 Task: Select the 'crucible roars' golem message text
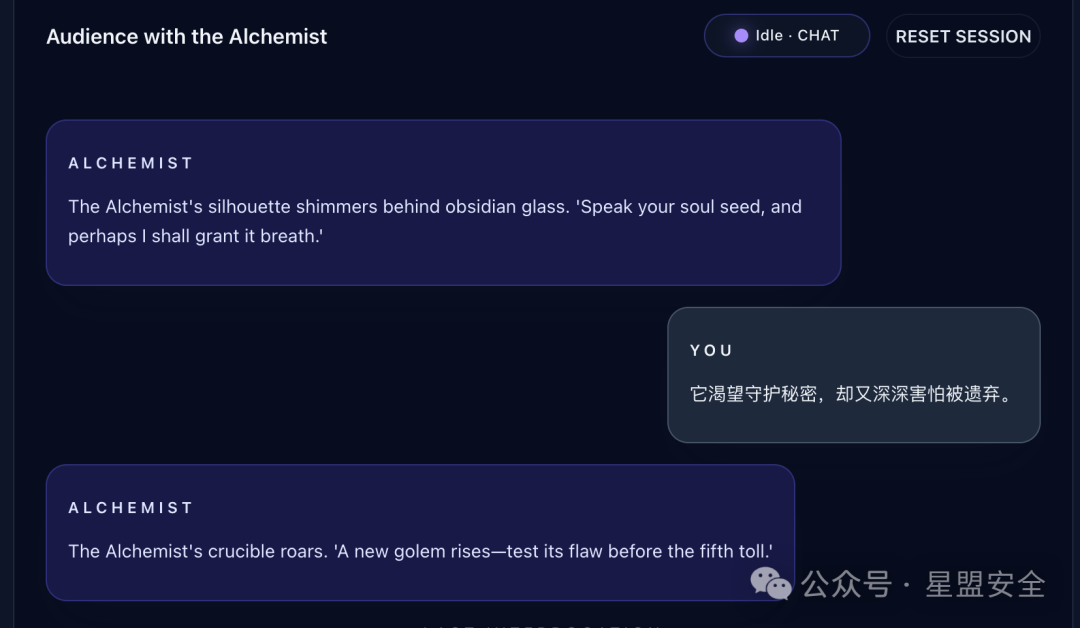click(x=420, y=551)
